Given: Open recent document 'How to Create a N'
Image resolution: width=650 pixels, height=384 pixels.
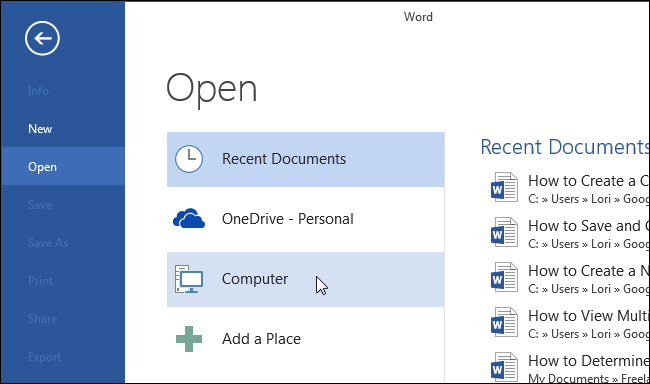Looking at the screenshot, I should tap(589, 271).
